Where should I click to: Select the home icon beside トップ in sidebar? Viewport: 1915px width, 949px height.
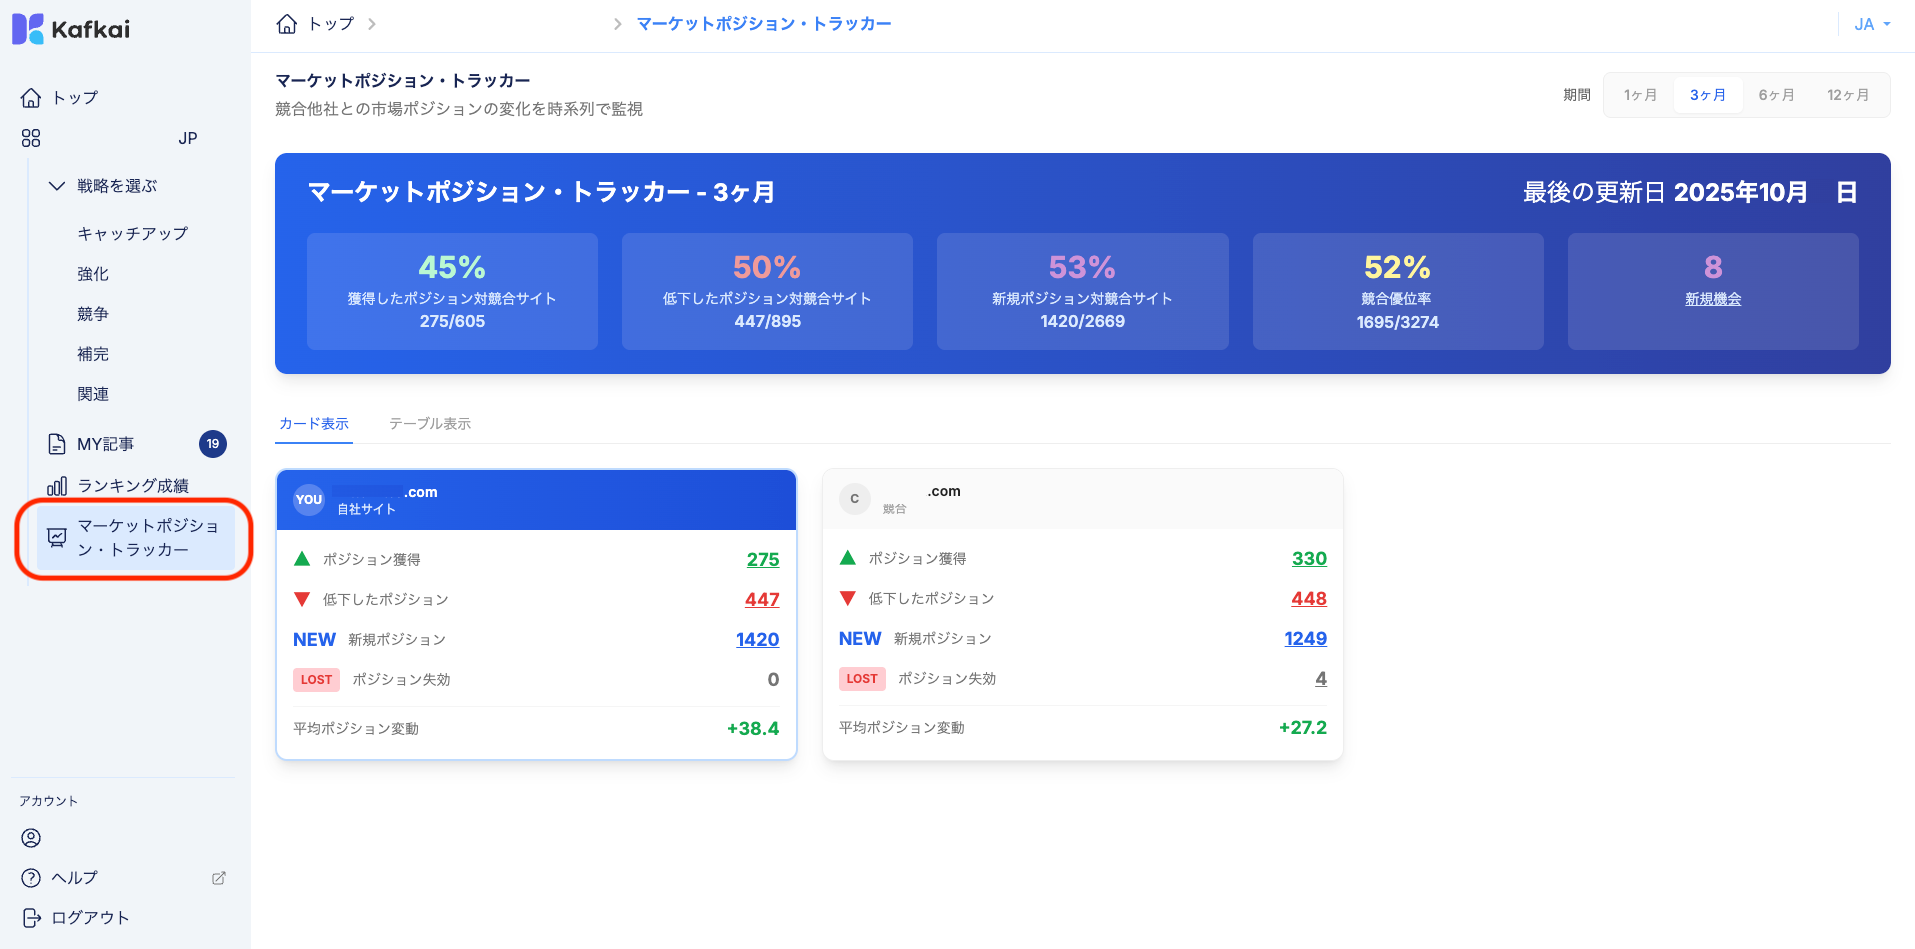point(31,96)
